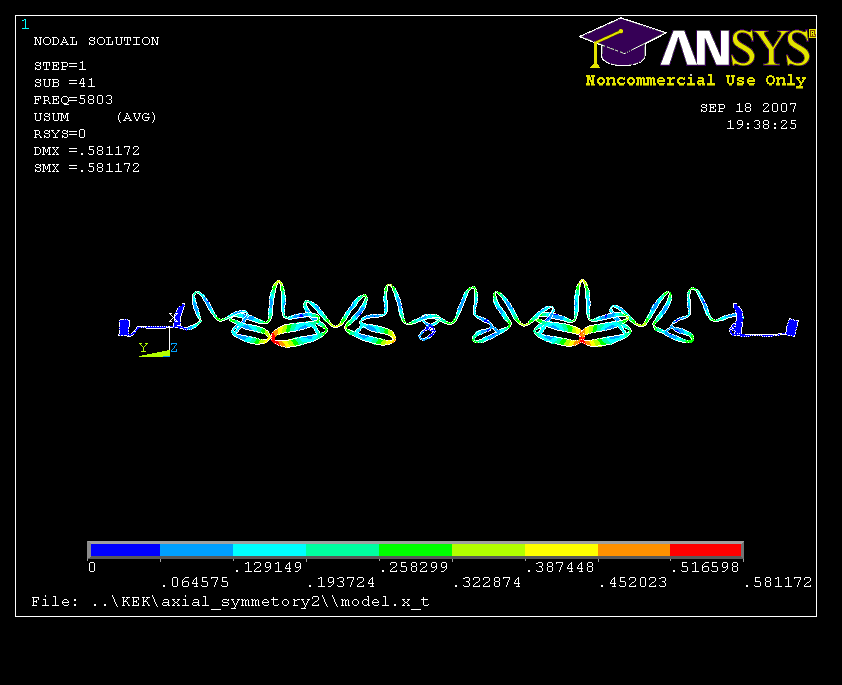Click the ANSYS logo
Viewport: 842px width, 685px height.
pos(697,43)
